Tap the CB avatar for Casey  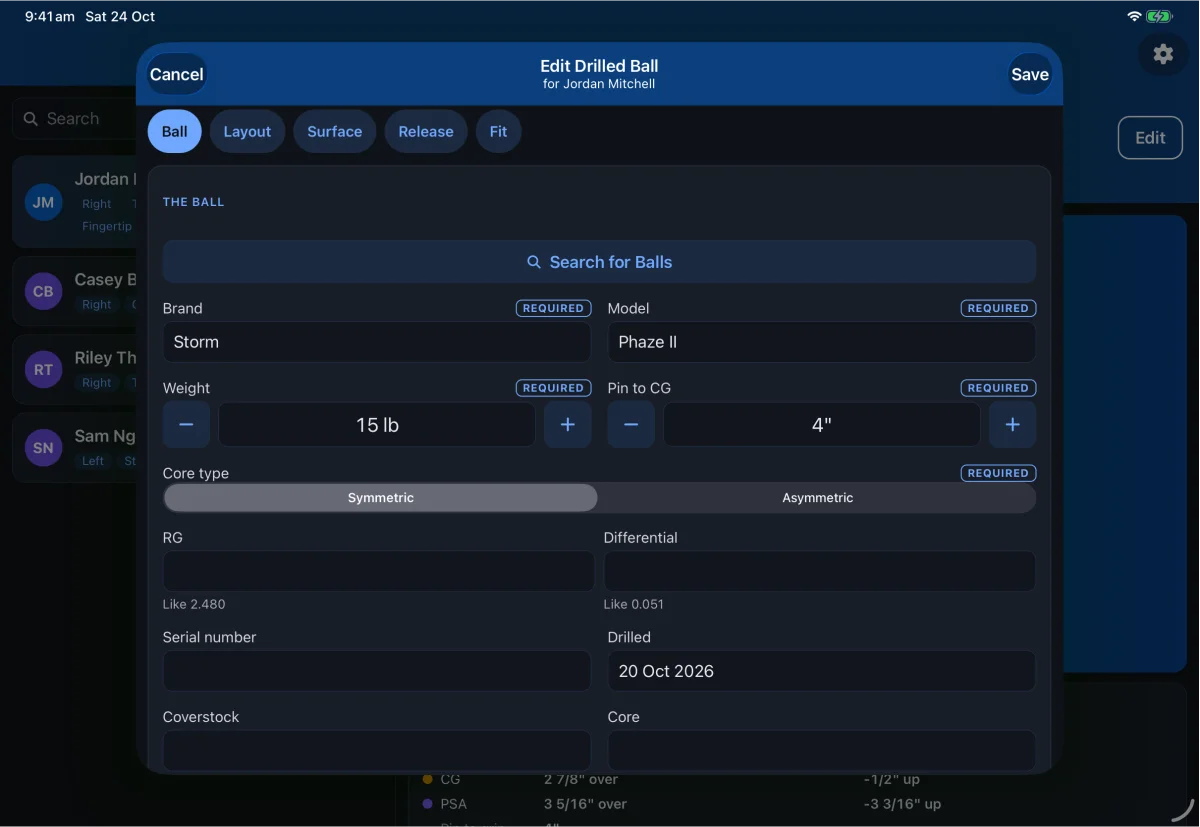[x=43, y=291]
